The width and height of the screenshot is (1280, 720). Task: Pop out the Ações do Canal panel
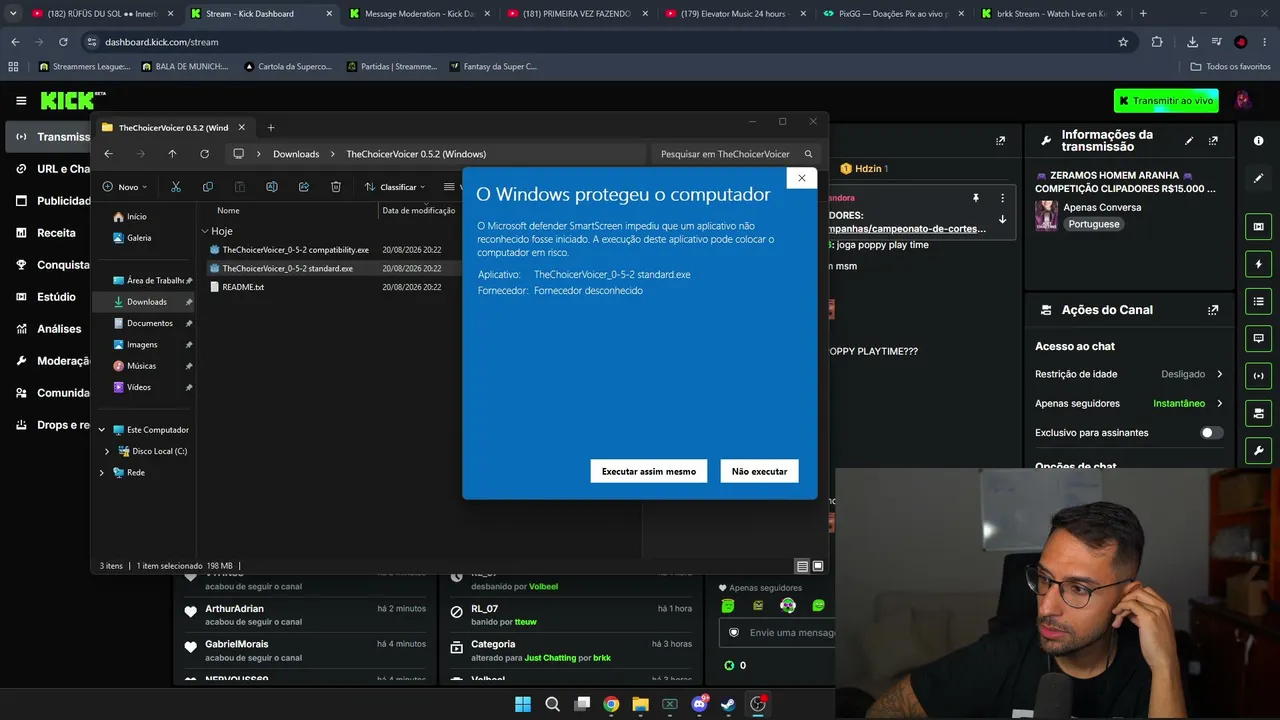(x=1213, y=310)
